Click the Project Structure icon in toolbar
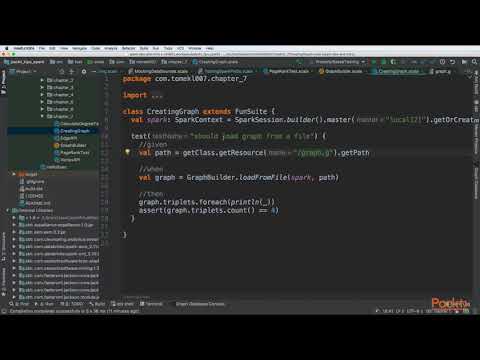Image resolution: width=480 pixels, height=360 pixels. pos(464,62)
